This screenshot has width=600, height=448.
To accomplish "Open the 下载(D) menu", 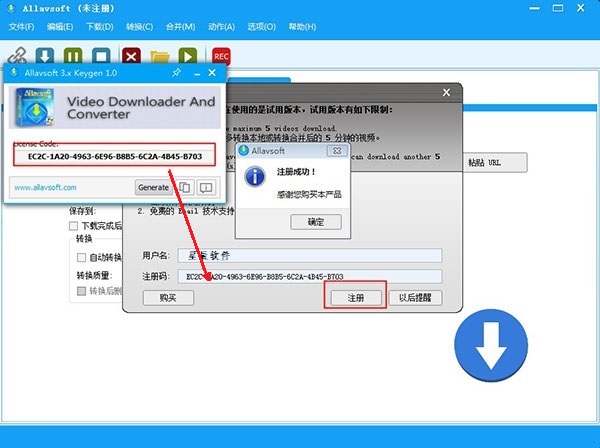I will click(99, 27).
